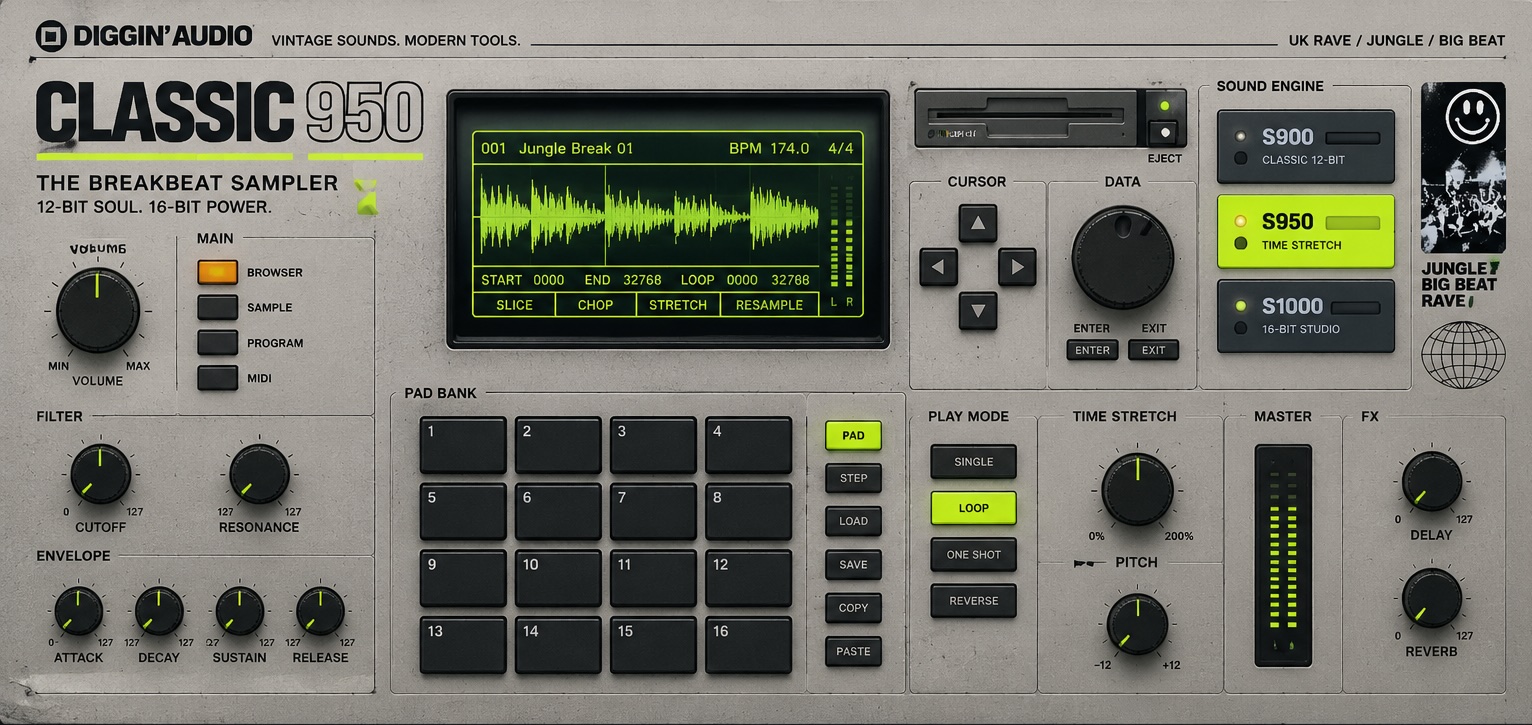Click the Copy button
The height and width of the screenshot is (725, 1532).
[853, 608]
